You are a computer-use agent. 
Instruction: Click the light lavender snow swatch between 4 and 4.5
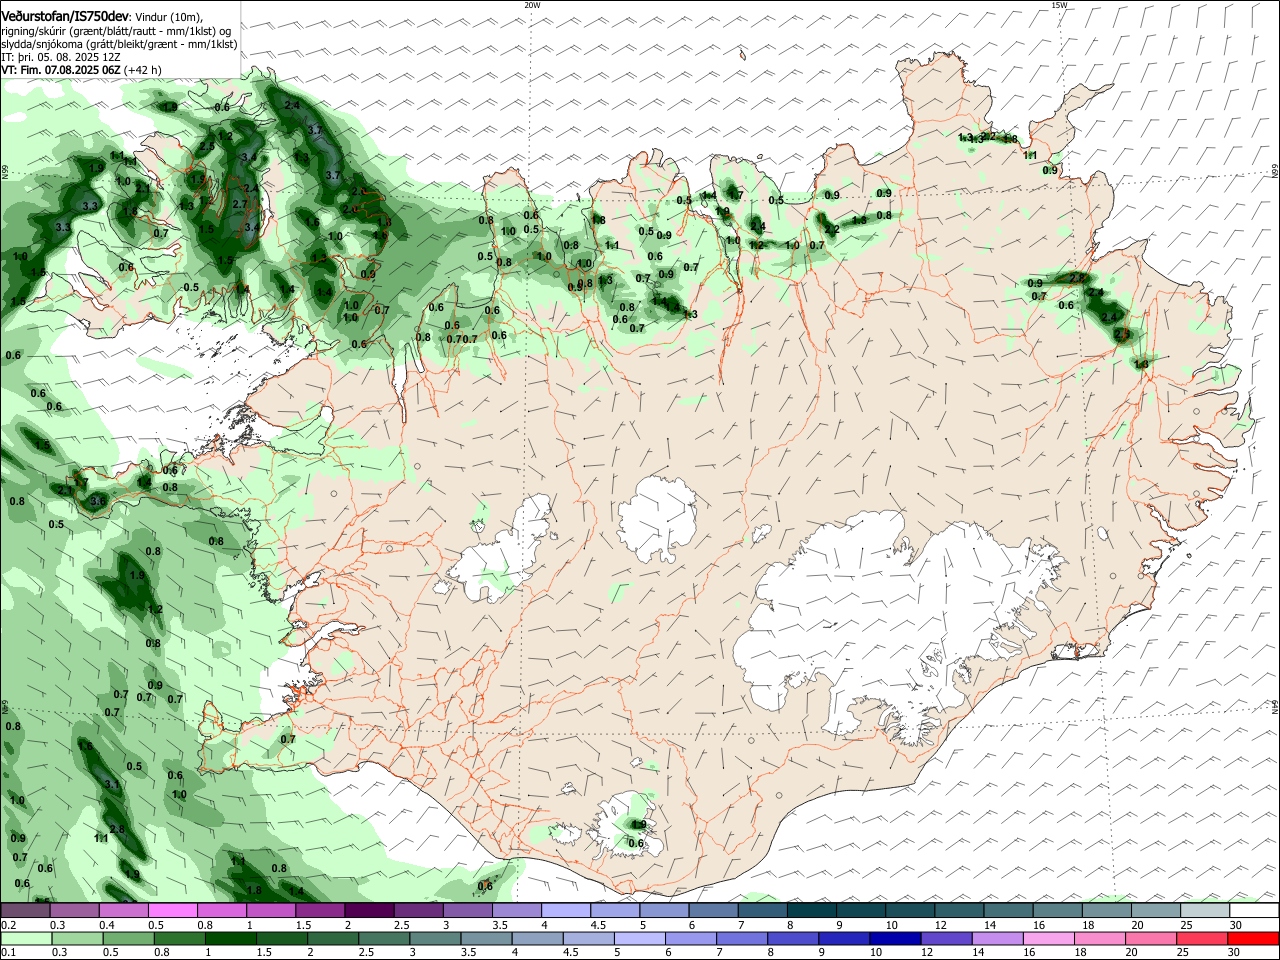(x=565, y=911)
